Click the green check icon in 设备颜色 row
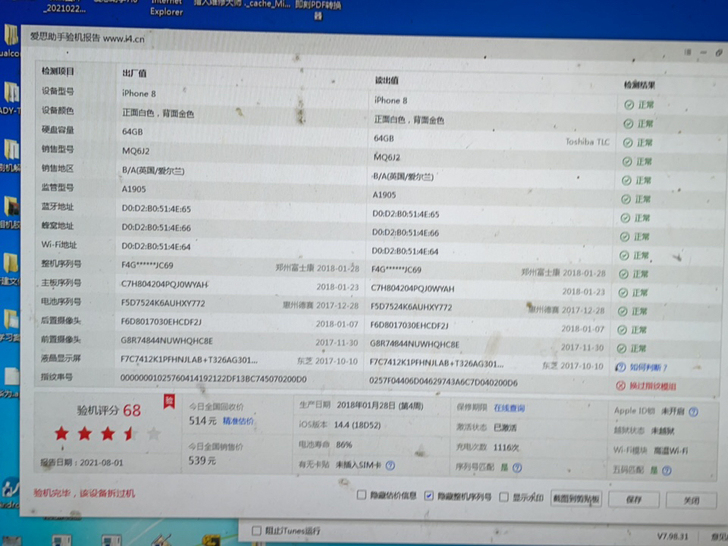This screenshot has width=728, height=546. point(628,124)
